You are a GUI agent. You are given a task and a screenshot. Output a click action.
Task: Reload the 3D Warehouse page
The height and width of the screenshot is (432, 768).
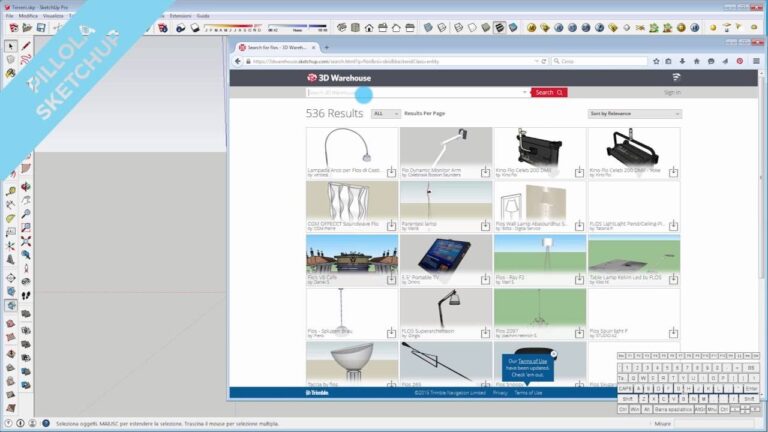[544, 61]
